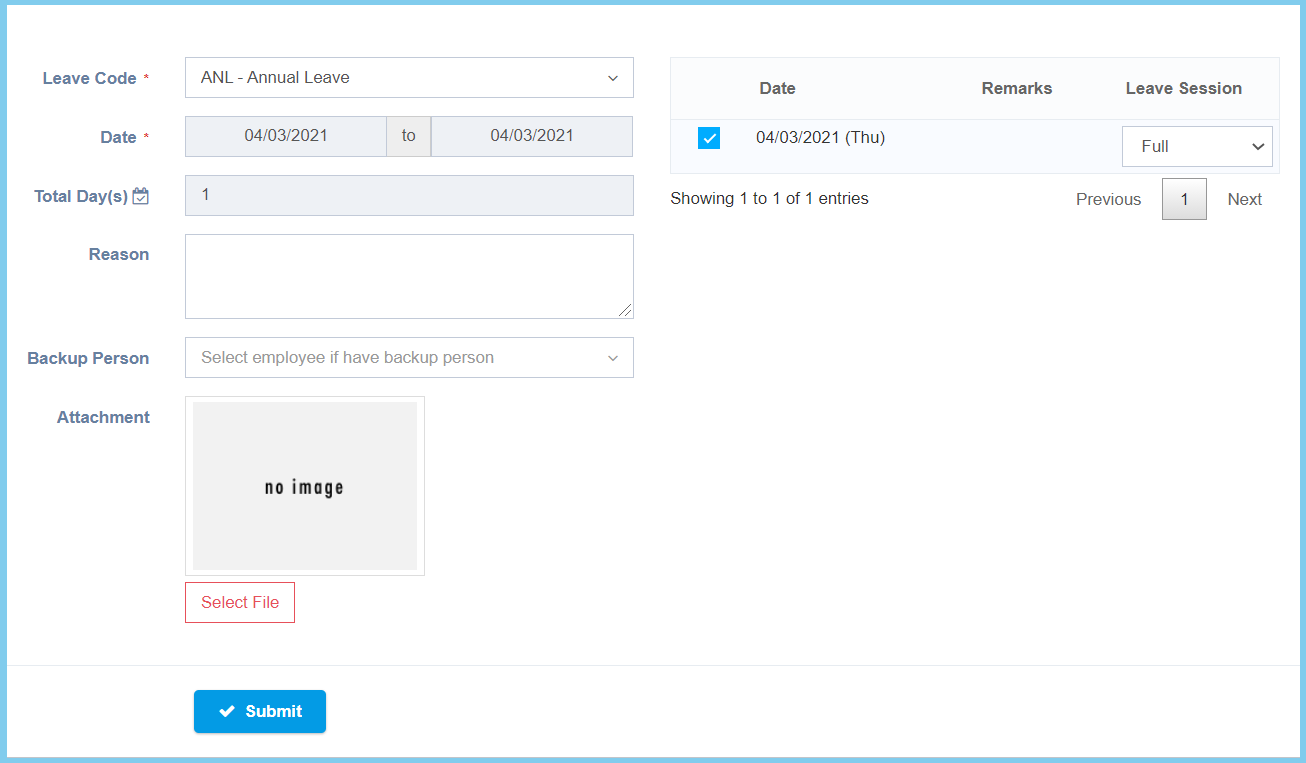Click the Total Day(s) field
1306x763 pixels.
[x=409, y=195]
